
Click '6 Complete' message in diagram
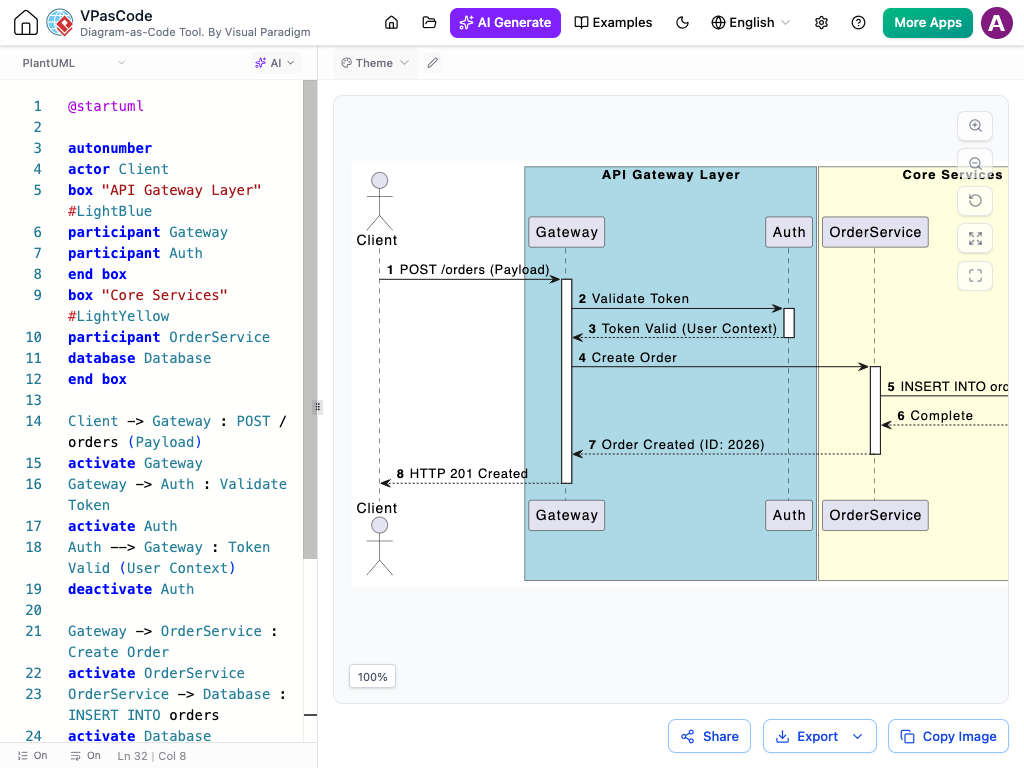pyautogui.click(x=935, y=416)
